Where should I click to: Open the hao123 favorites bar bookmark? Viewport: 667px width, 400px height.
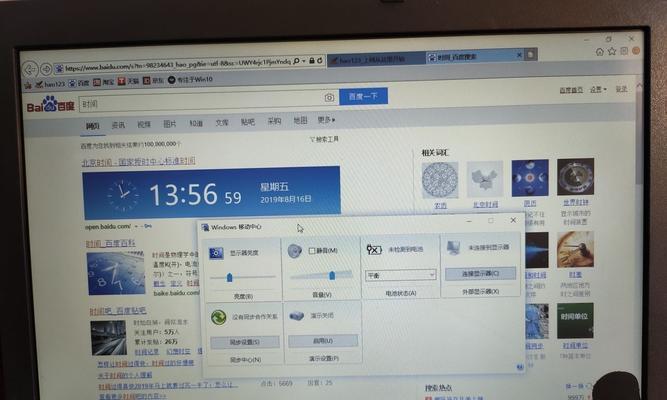pos(50,84)
